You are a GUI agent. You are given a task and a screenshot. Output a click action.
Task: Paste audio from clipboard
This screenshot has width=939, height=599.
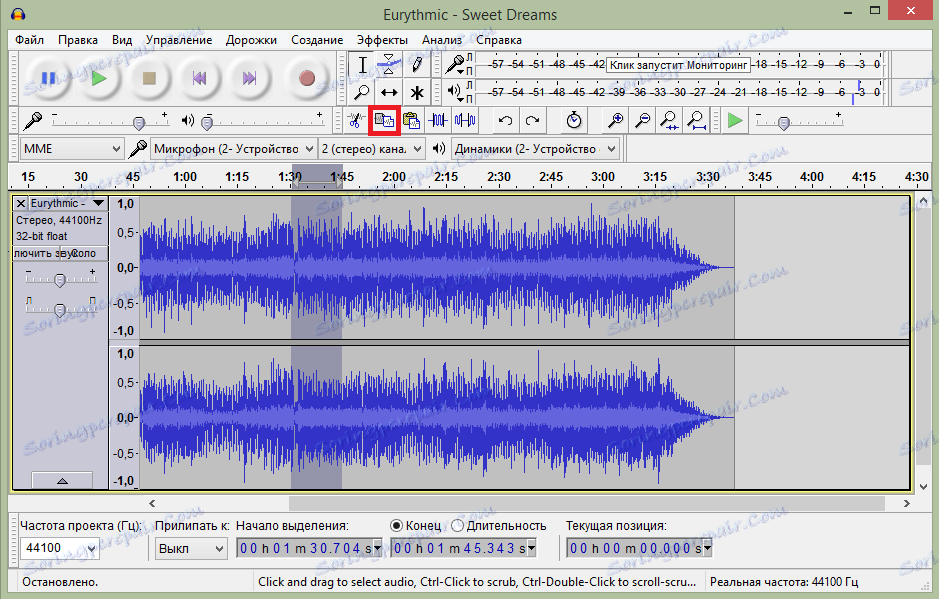point(410,120)
